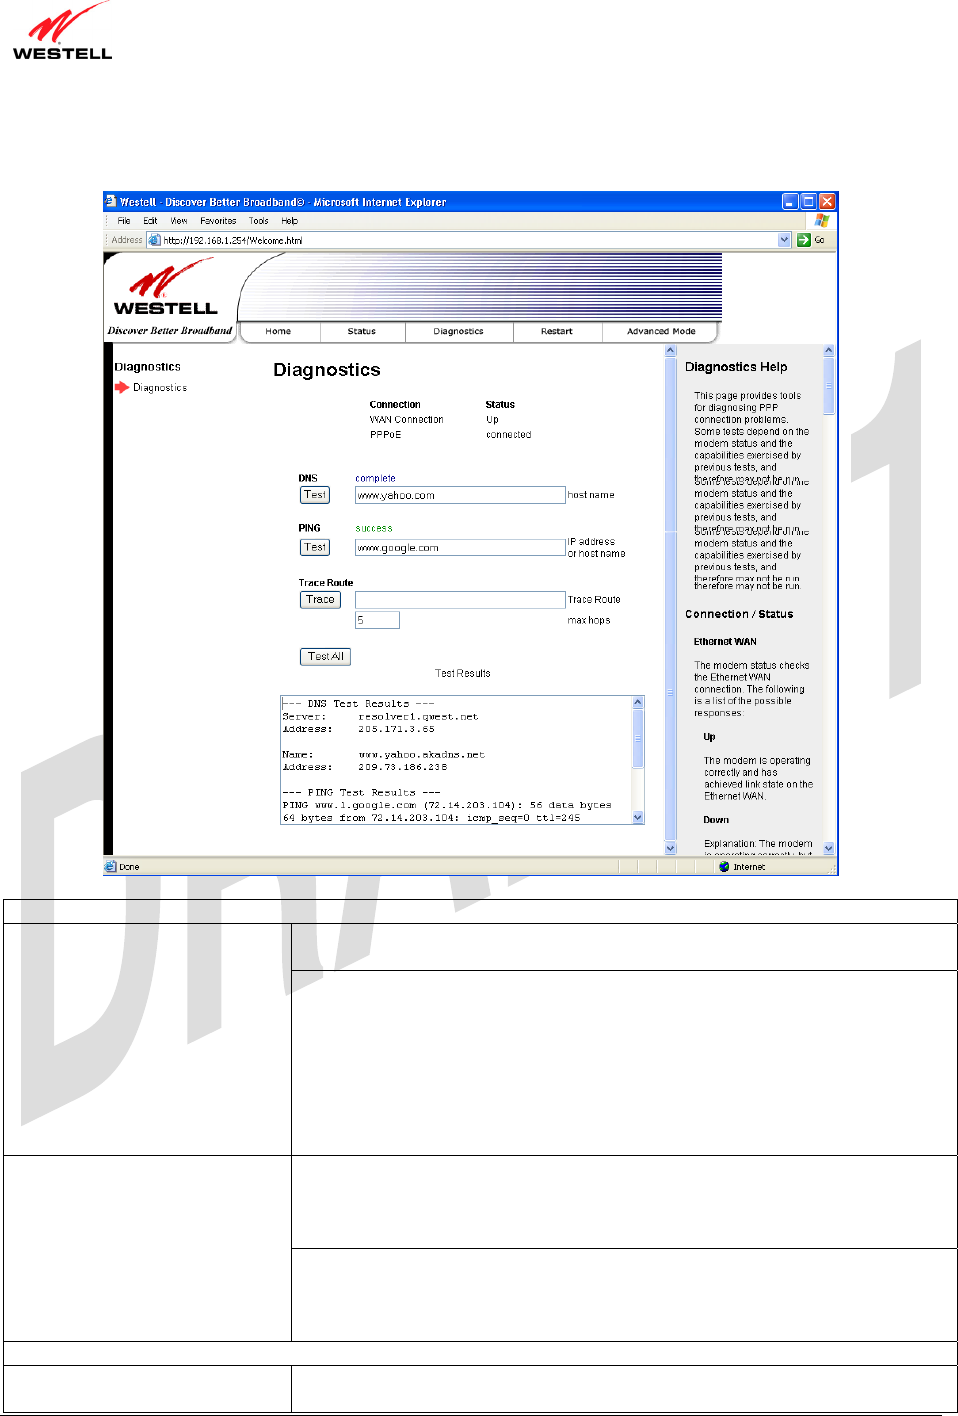958x1416 pixels.
Task: Open the Help menu
Action: click(x=290, y=221)
